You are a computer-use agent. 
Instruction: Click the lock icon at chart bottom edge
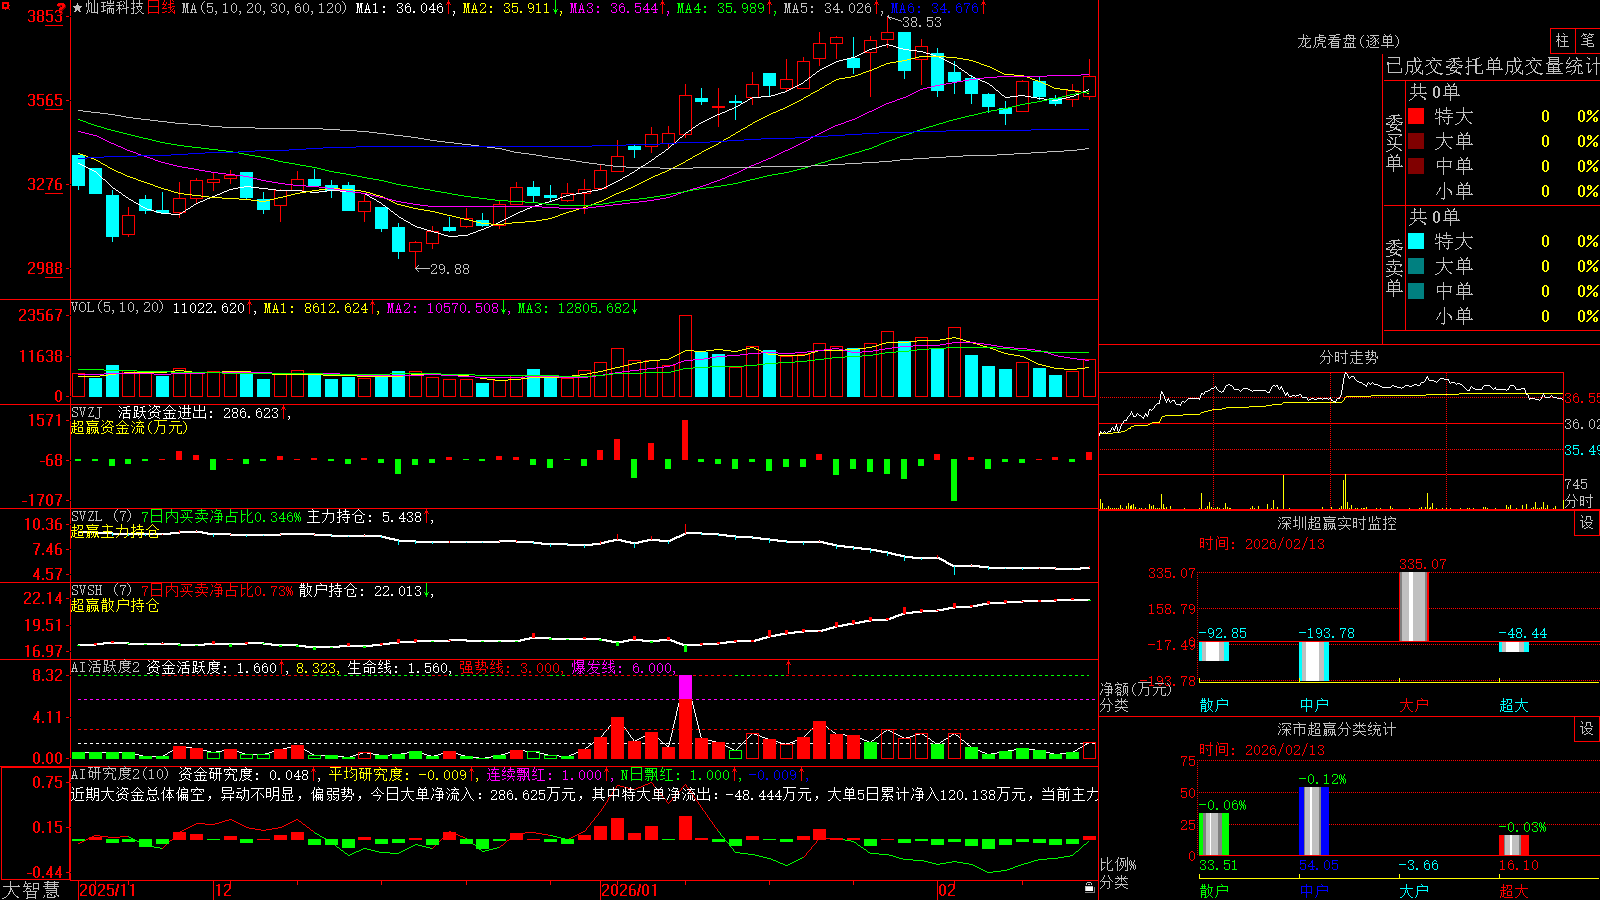click(x=1089, y=887)
